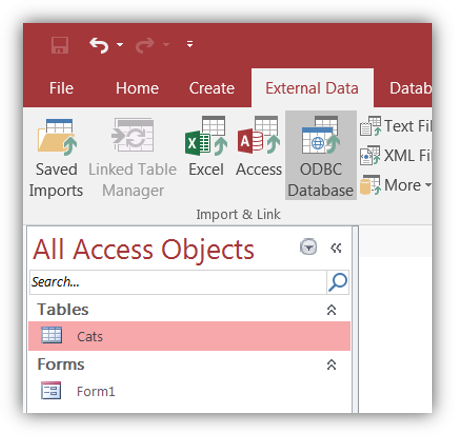
Task: Open the Redo history dropdown arrow
Action: 166,44
